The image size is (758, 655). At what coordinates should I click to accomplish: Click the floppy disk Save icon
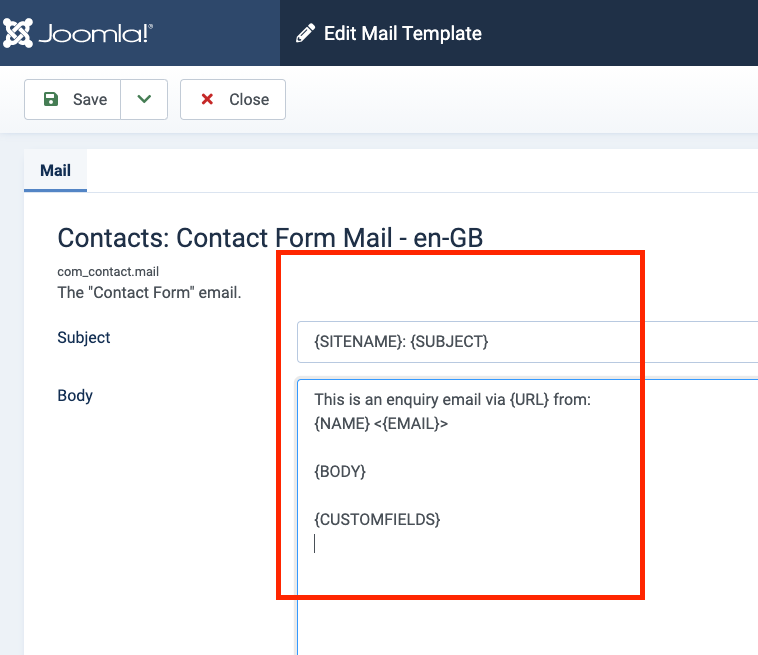(x=51, y=99)
